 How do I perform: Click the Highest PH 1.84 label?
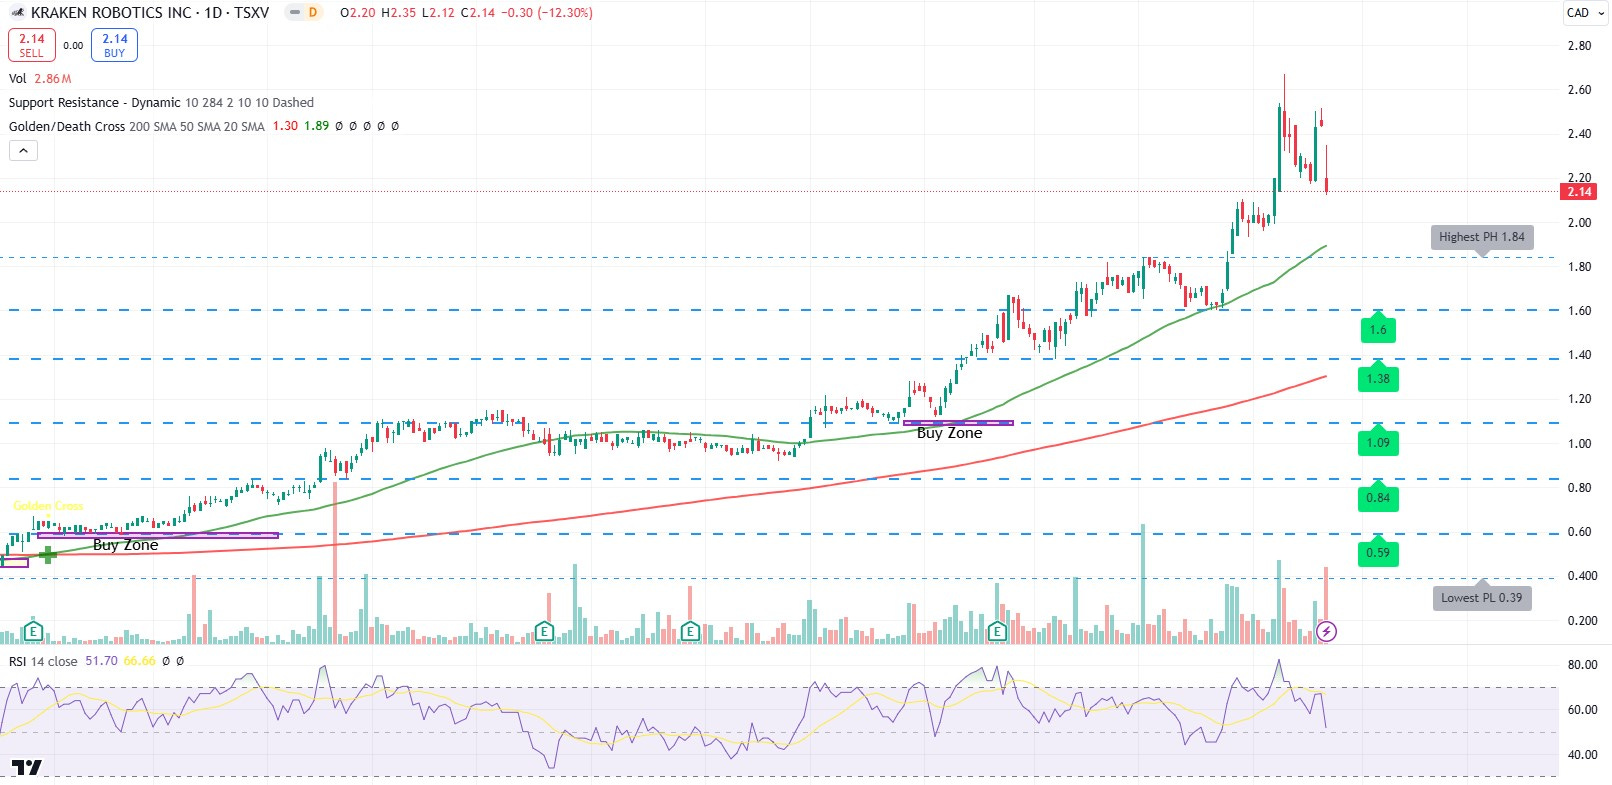pos(1482,237)
